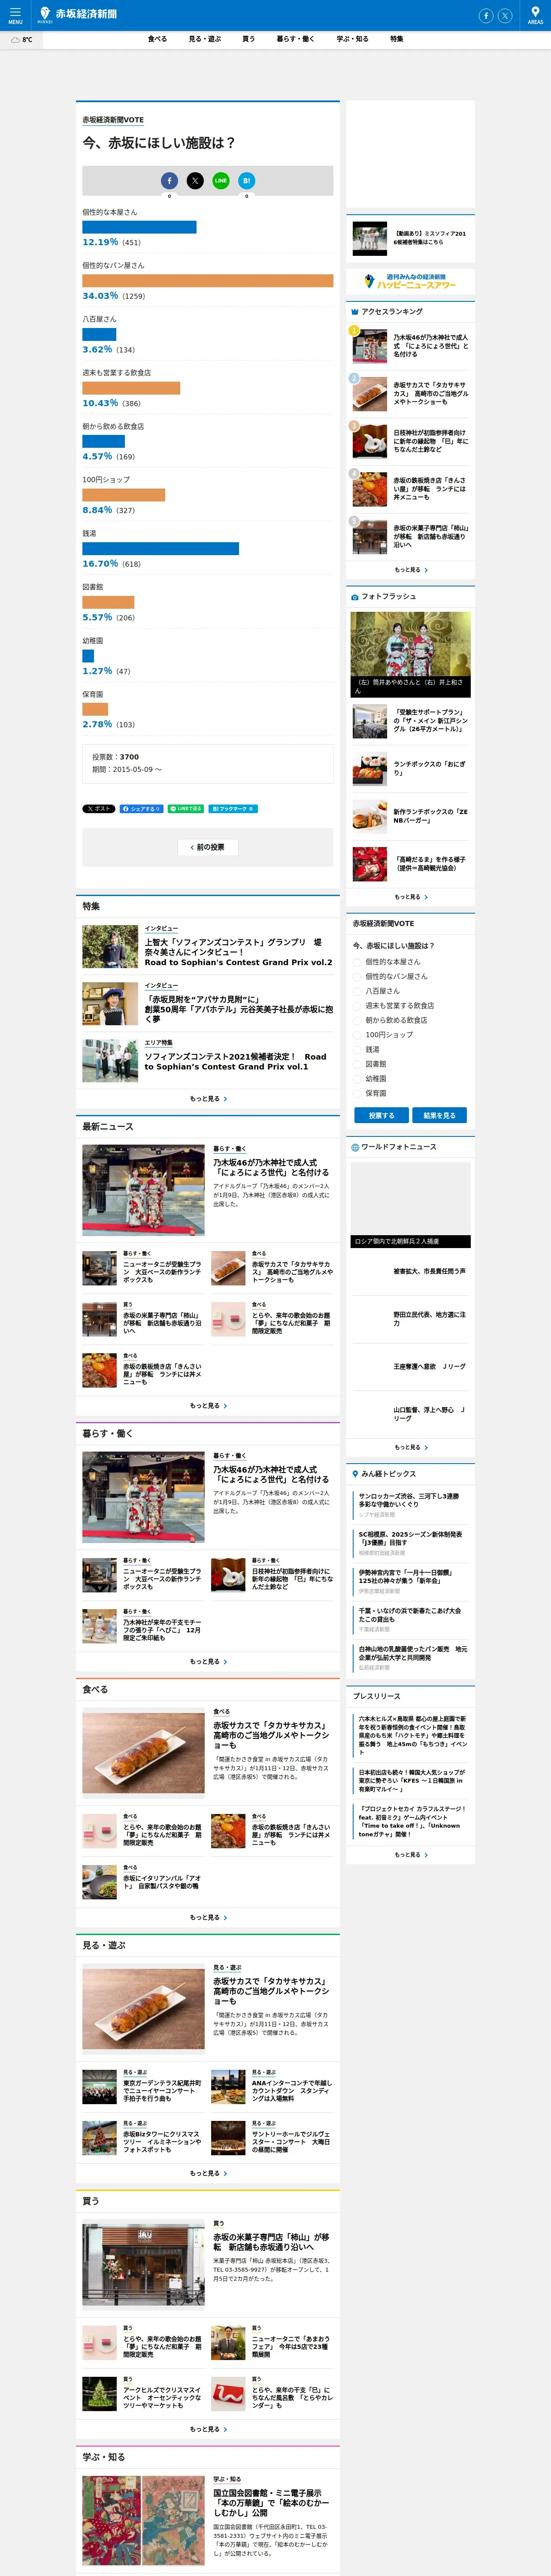551x2576 pixels.
Task: Click the 結果を見る button
Action: pyautogui.click(x=439, y=1115)
